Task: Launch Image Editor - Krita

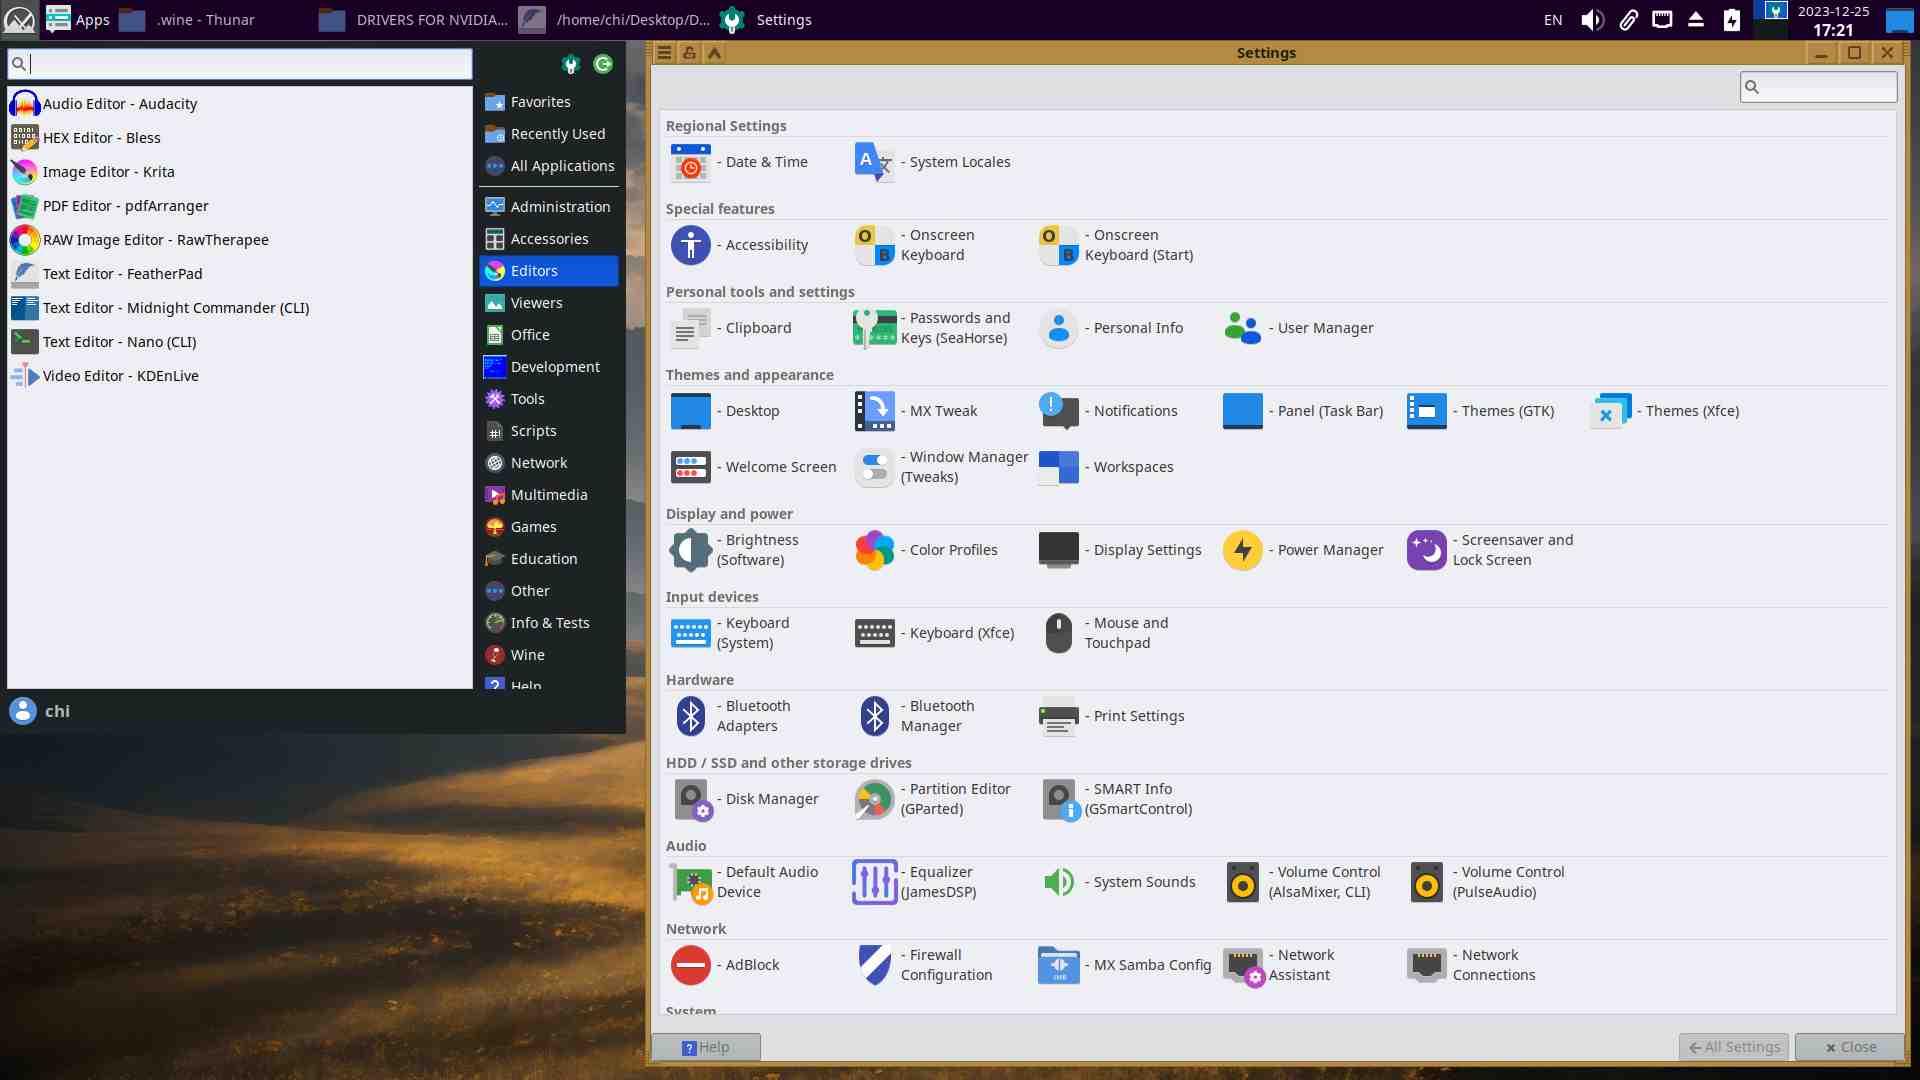Action: coord(108,172)
